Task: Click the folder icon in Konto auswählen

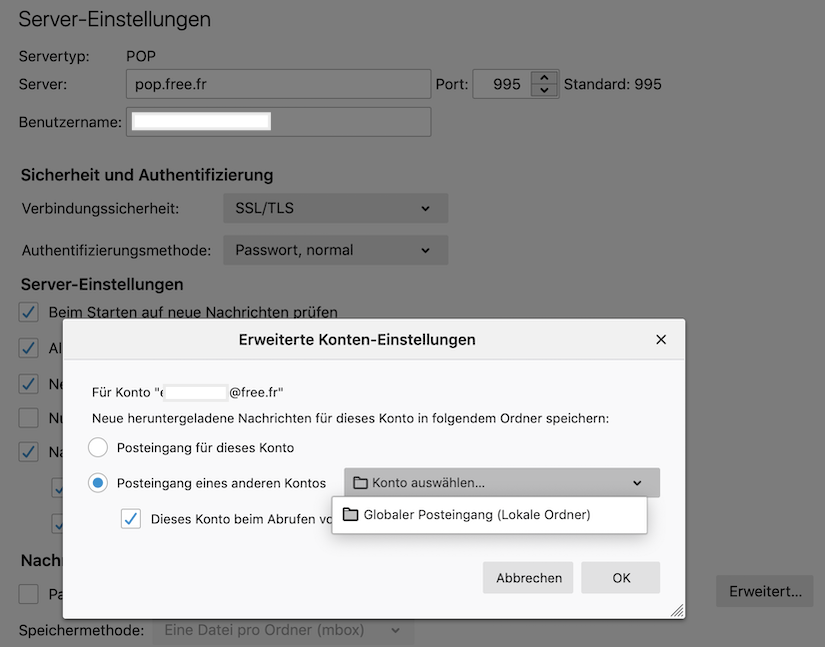Action: (361, 483)
